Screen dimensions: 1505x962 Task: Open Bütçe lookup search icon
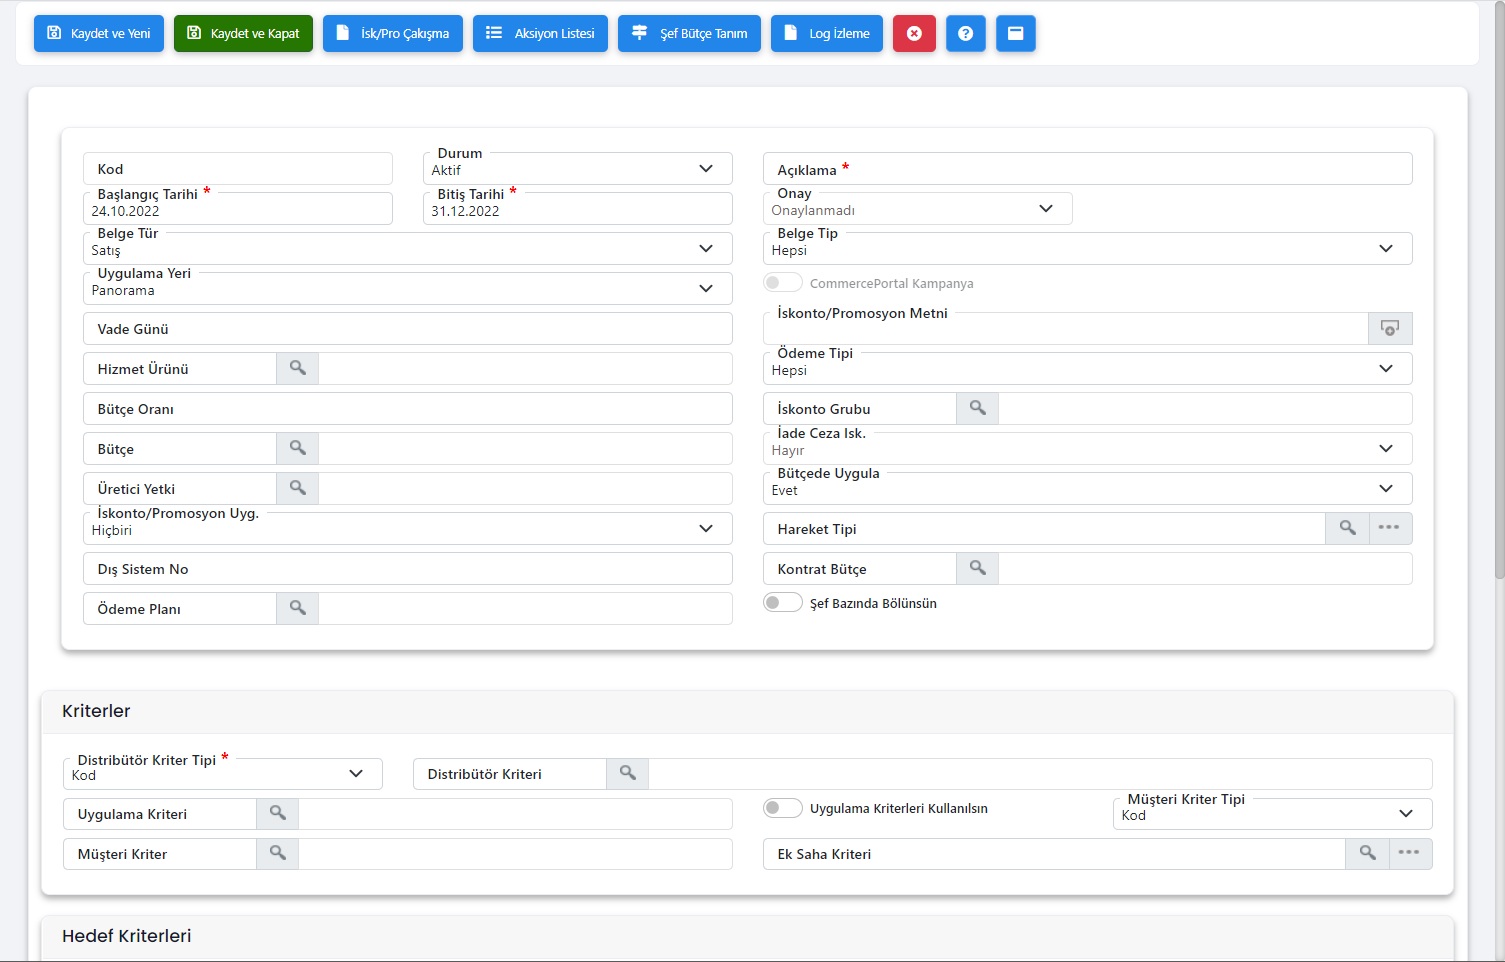coord(297,448)
